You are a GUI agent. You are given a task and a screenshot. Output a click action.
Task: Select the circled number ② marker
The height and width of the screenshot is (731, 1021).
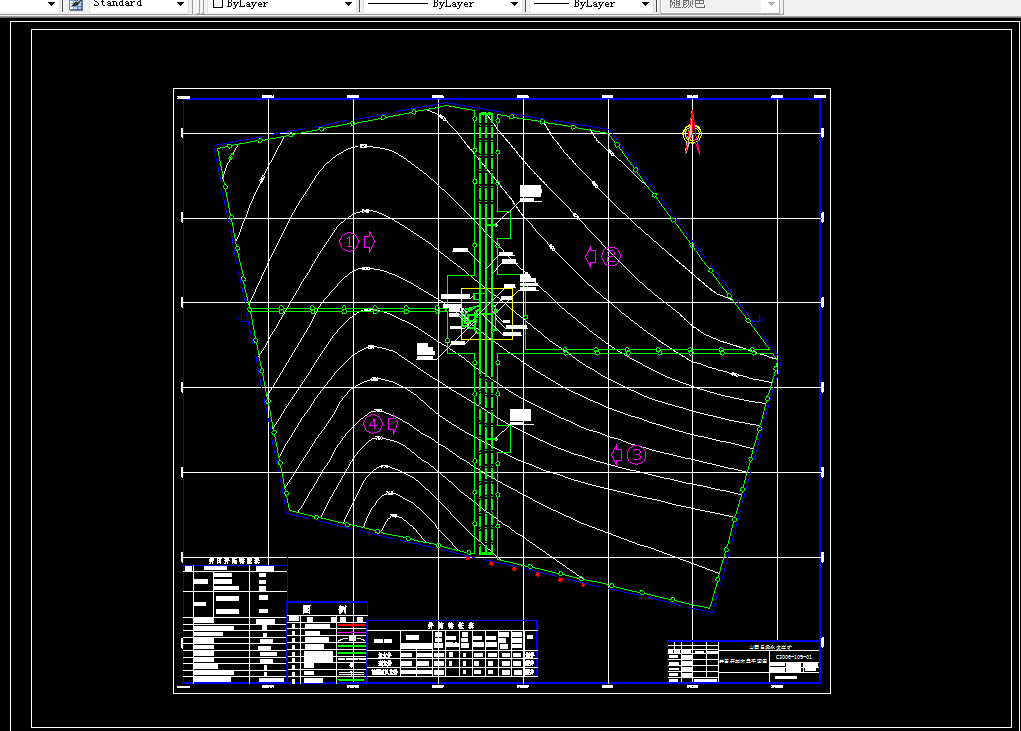(611, 256)
